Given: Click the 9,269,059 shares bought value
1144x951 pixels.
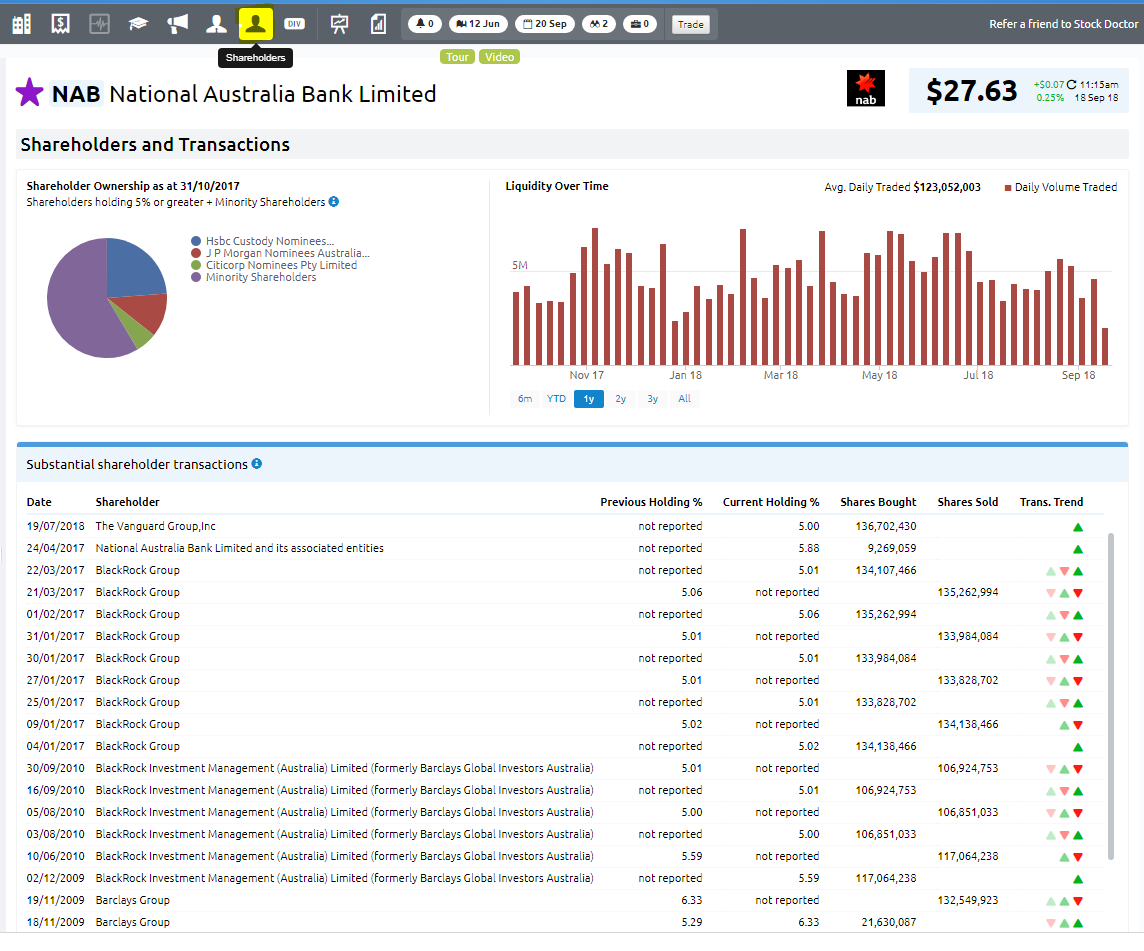Looking at the screenshot, I should [x=892, y=548].
